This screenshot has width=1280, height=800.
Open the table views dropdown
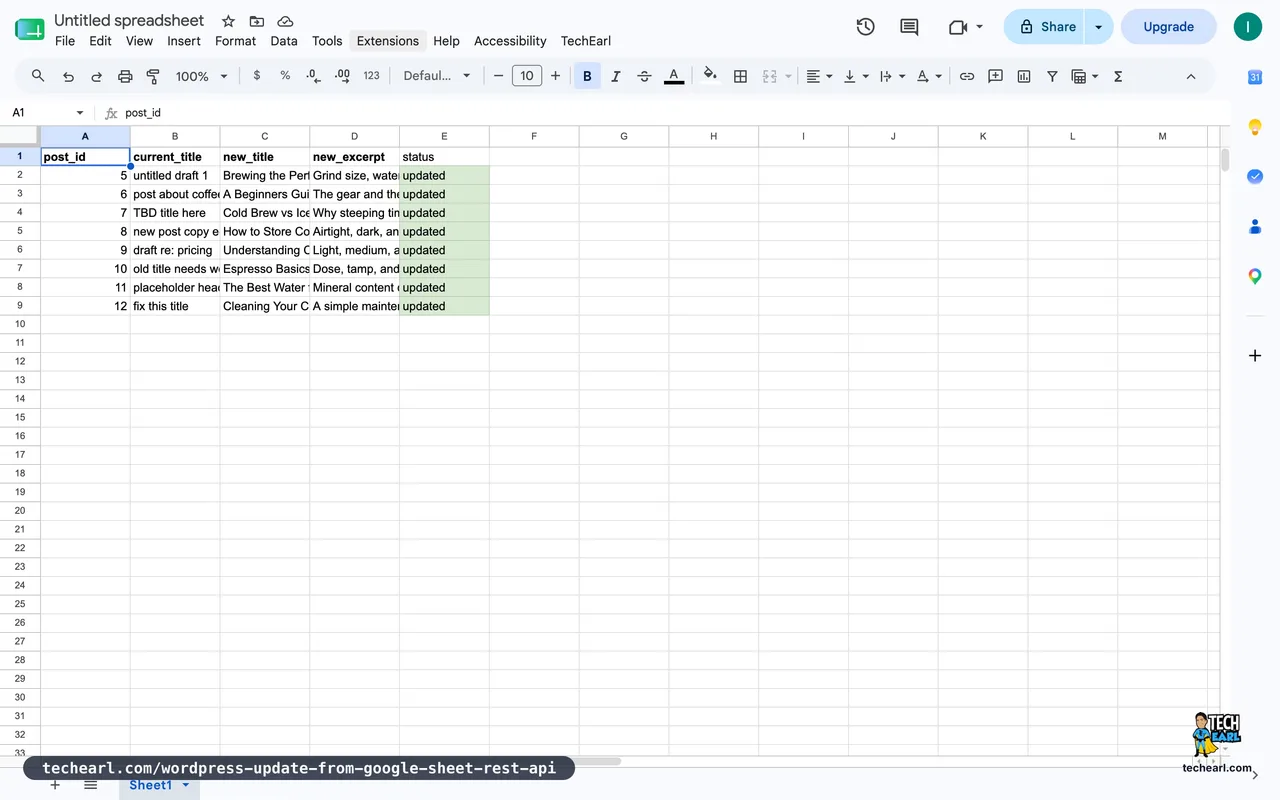pos(1084,76)
